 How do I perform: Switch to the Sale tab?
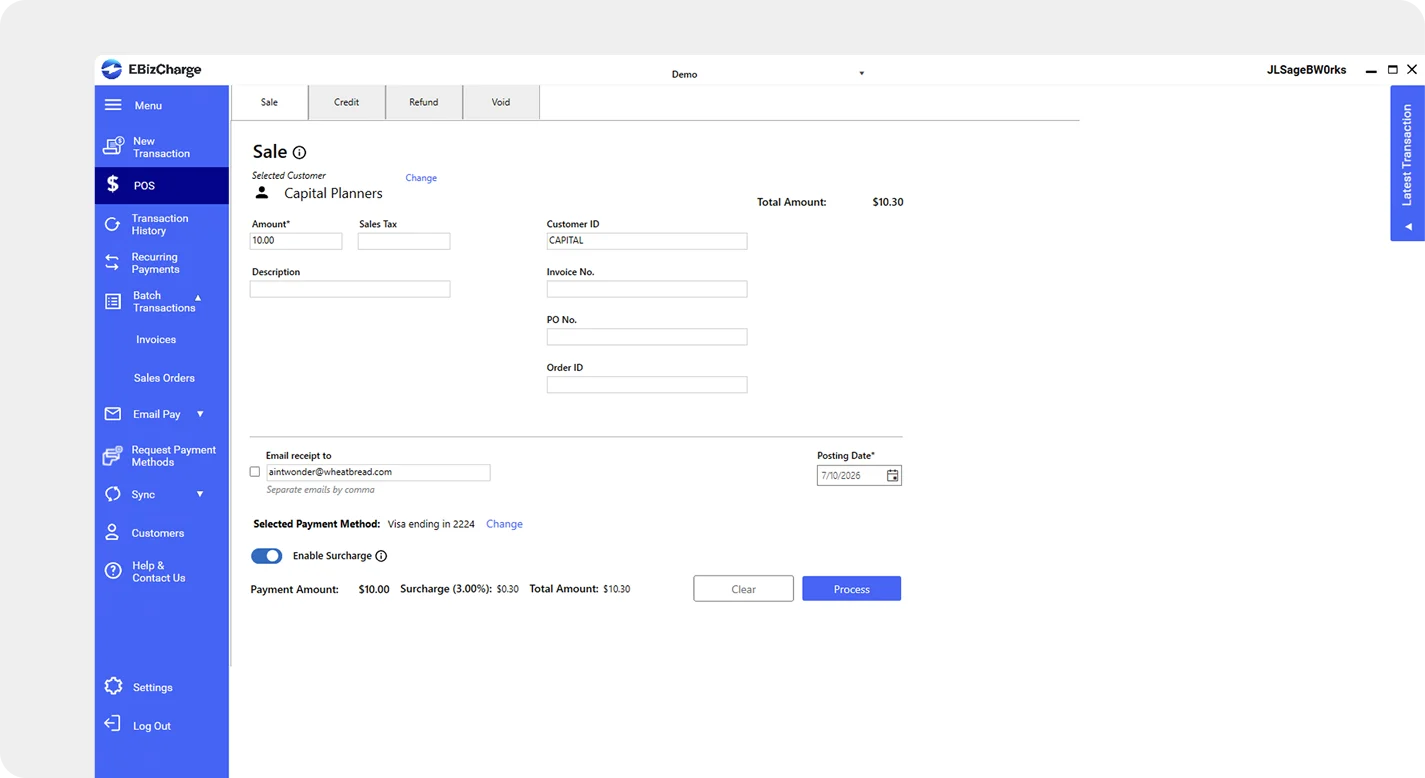(x=269, y=102)
